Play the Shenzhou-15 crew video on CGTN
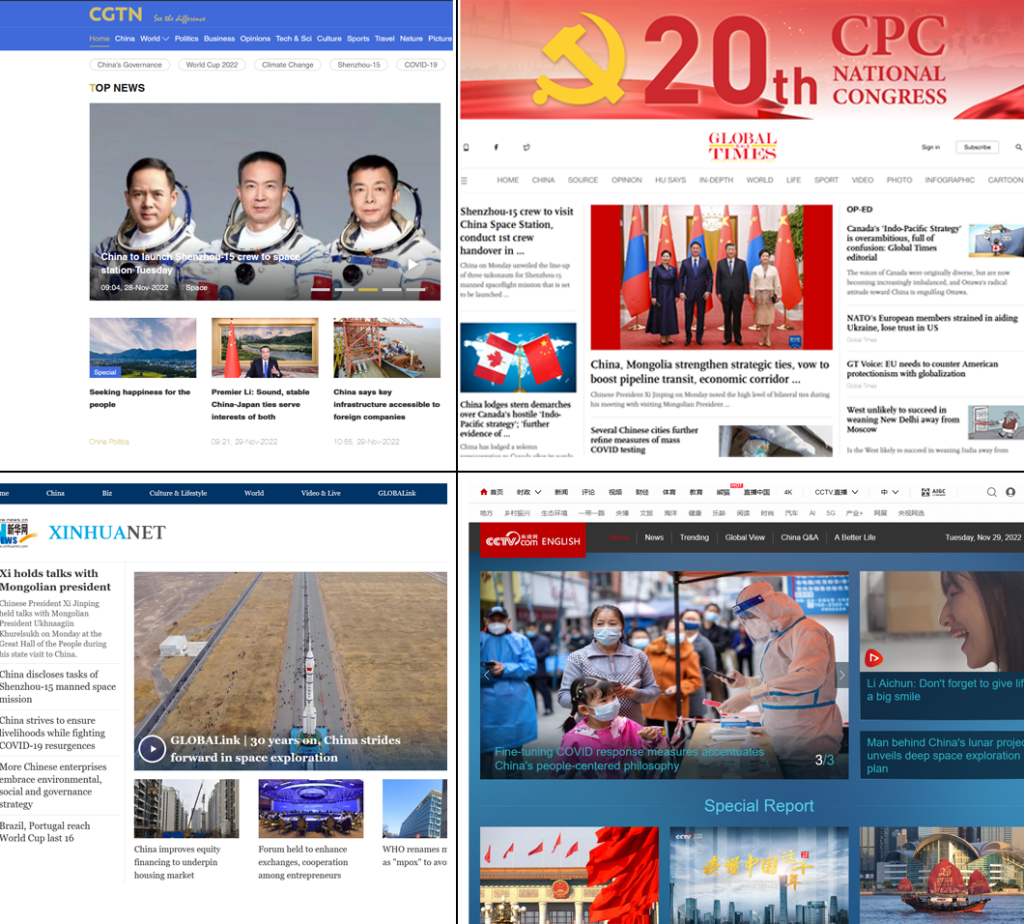The height and width of the screenshot is (924, 1024). [413, 264]
